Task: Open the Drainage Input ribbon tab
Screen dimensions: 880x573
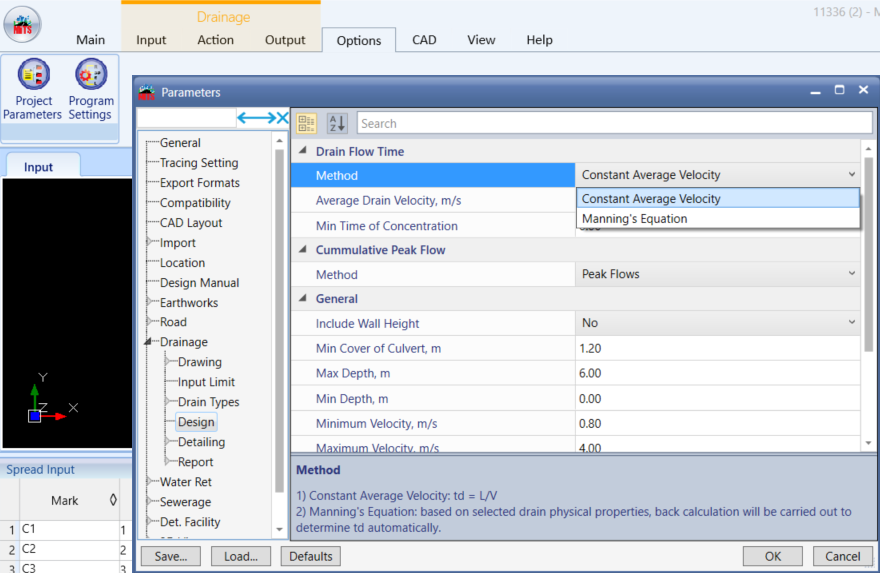Action: click(x=151, y=40)
